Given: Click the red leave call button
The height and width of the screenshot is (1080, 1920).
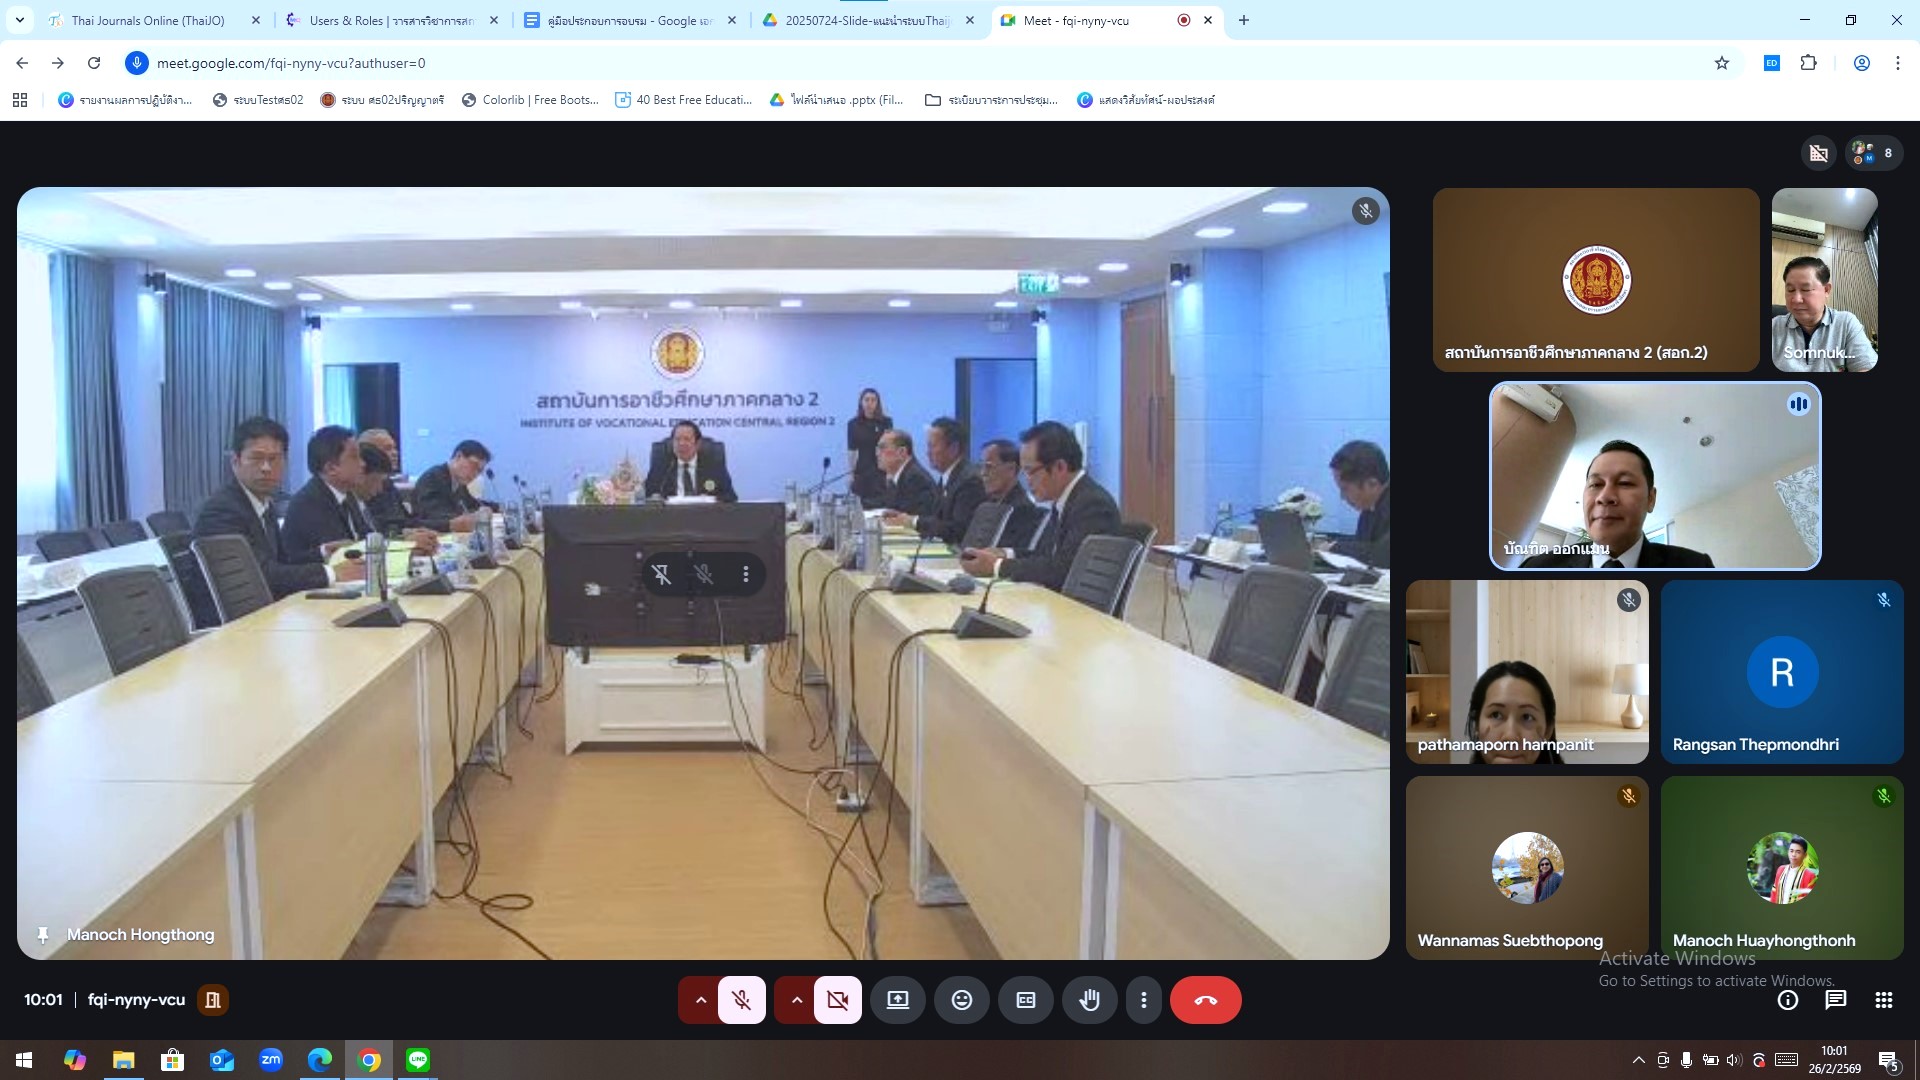Looking at the screenshot, I should [x=1205, y=1000].
